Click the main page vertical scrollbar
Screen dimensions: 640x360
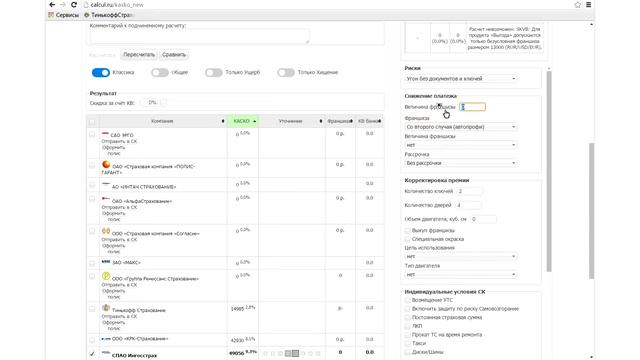(591, 211)
